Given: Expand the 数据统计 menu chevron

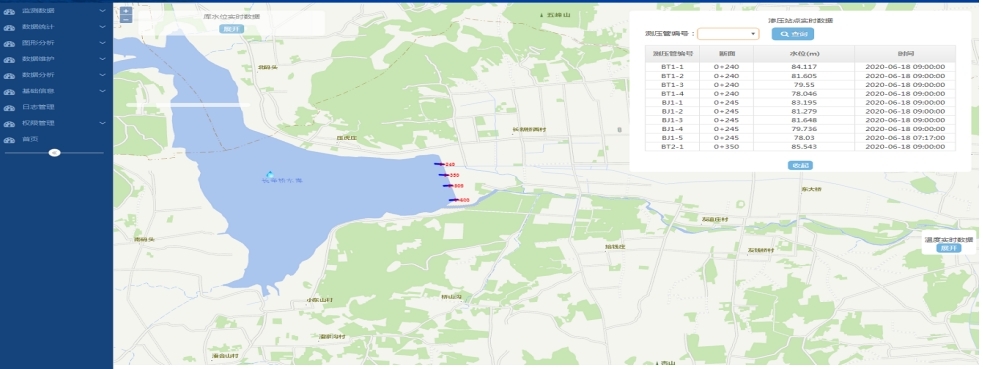Looking at the screenshot, I should (102, 27).
